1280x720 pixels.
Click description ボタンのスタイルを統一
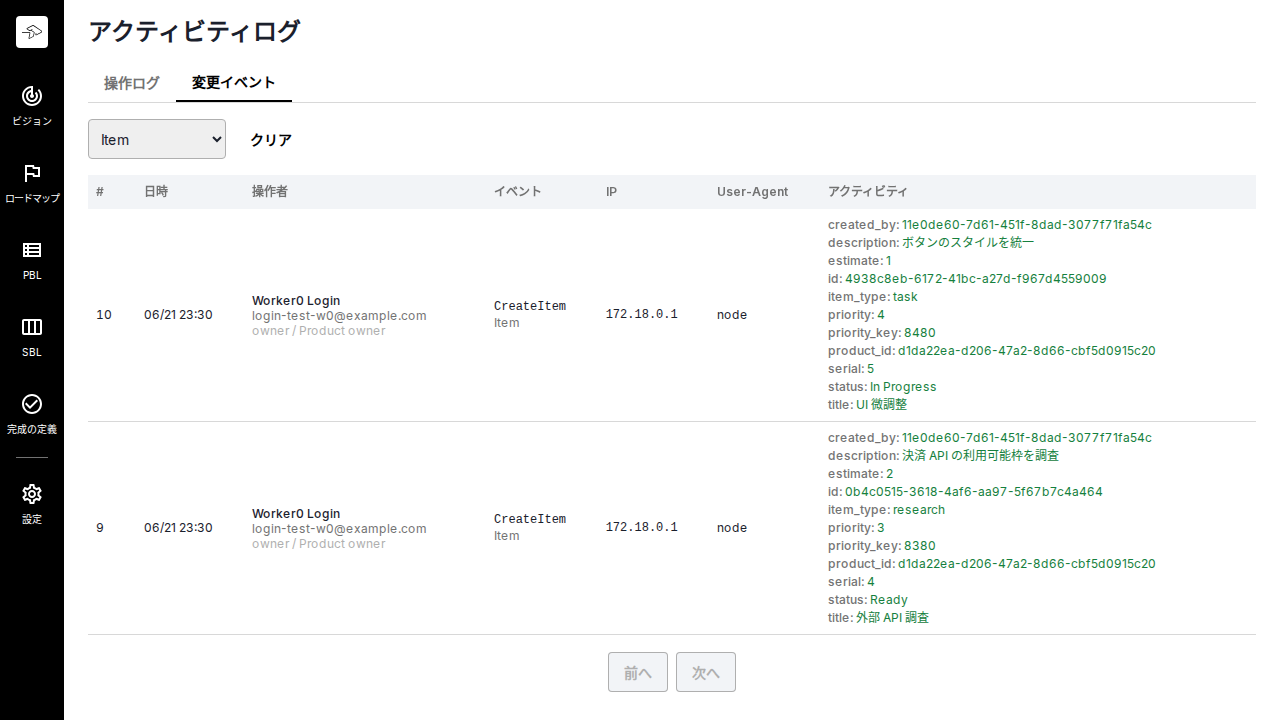coord(968,243)
